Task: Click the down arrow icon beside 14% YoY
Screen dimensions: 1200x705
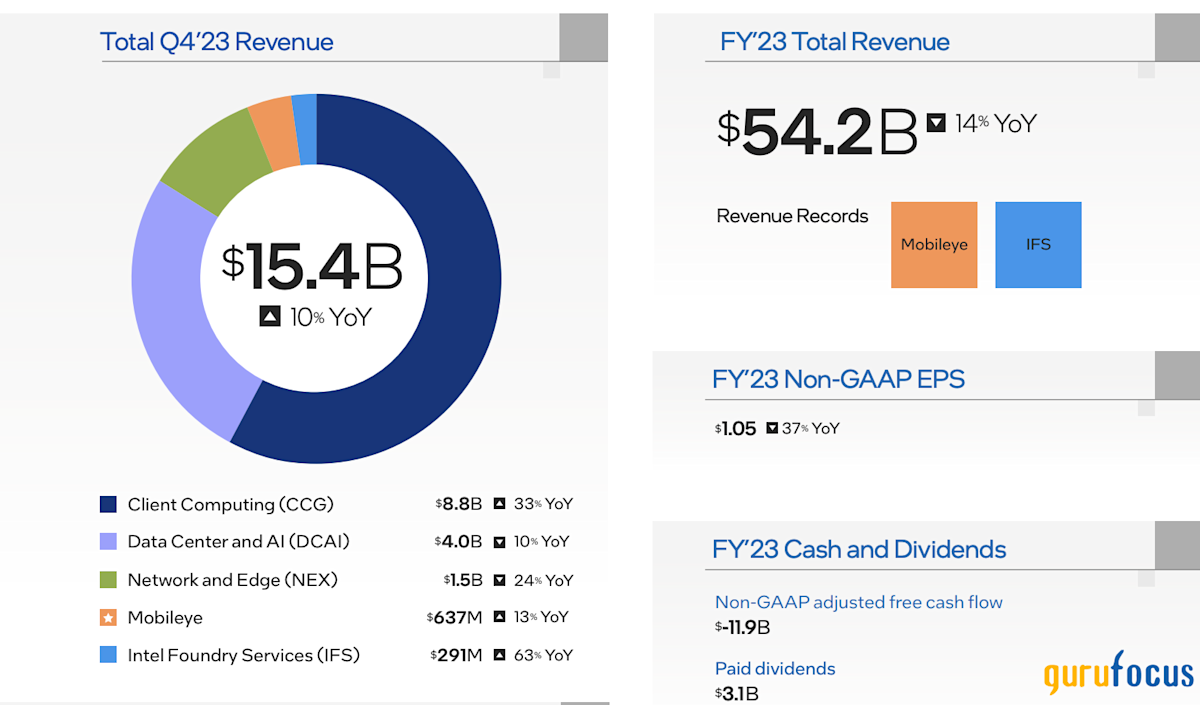Action: pos(936,124)
